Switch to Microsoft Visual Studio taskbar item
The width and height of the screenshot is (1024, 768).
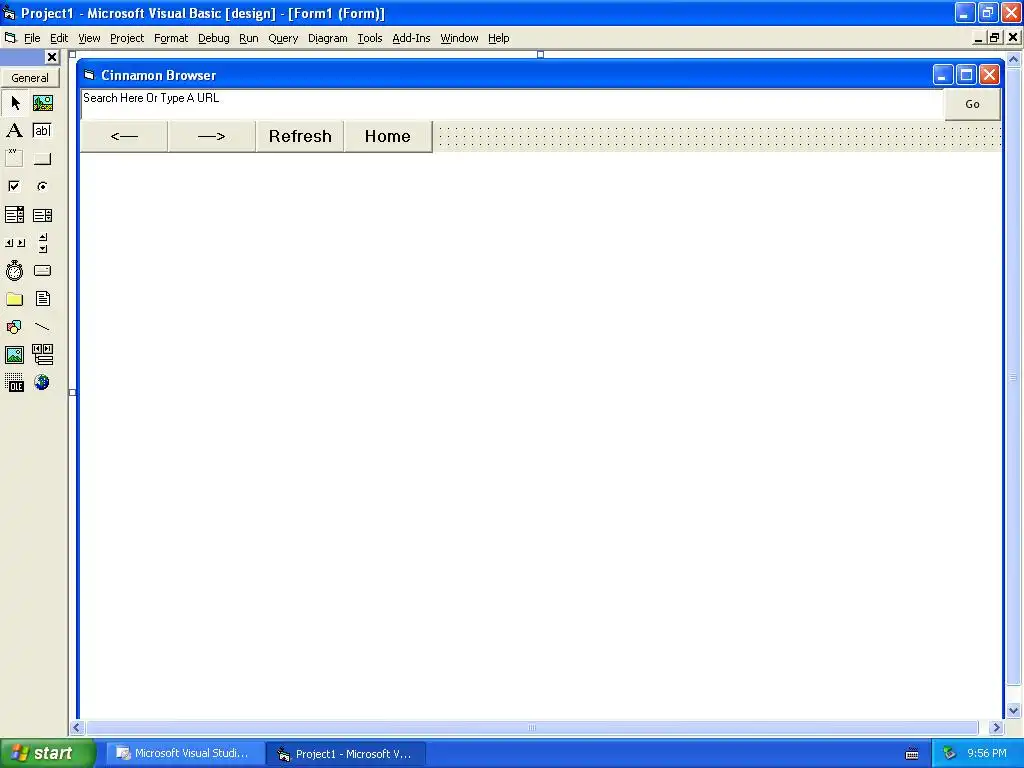pos(184,754)
